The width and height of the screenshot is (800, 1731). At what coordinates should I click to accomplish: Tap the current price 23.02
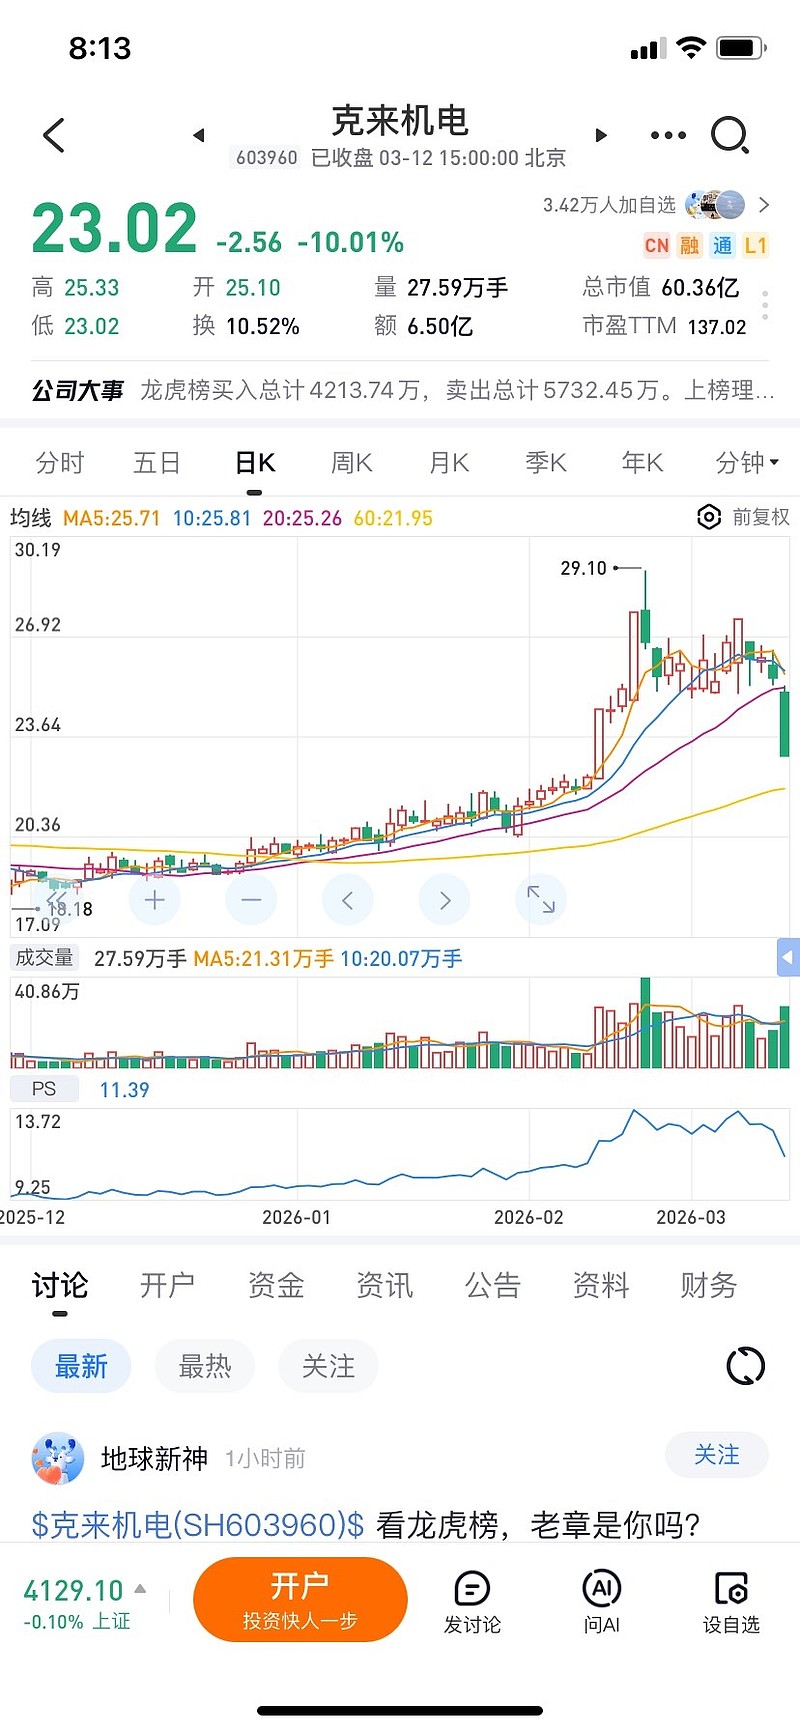point(114,229)
